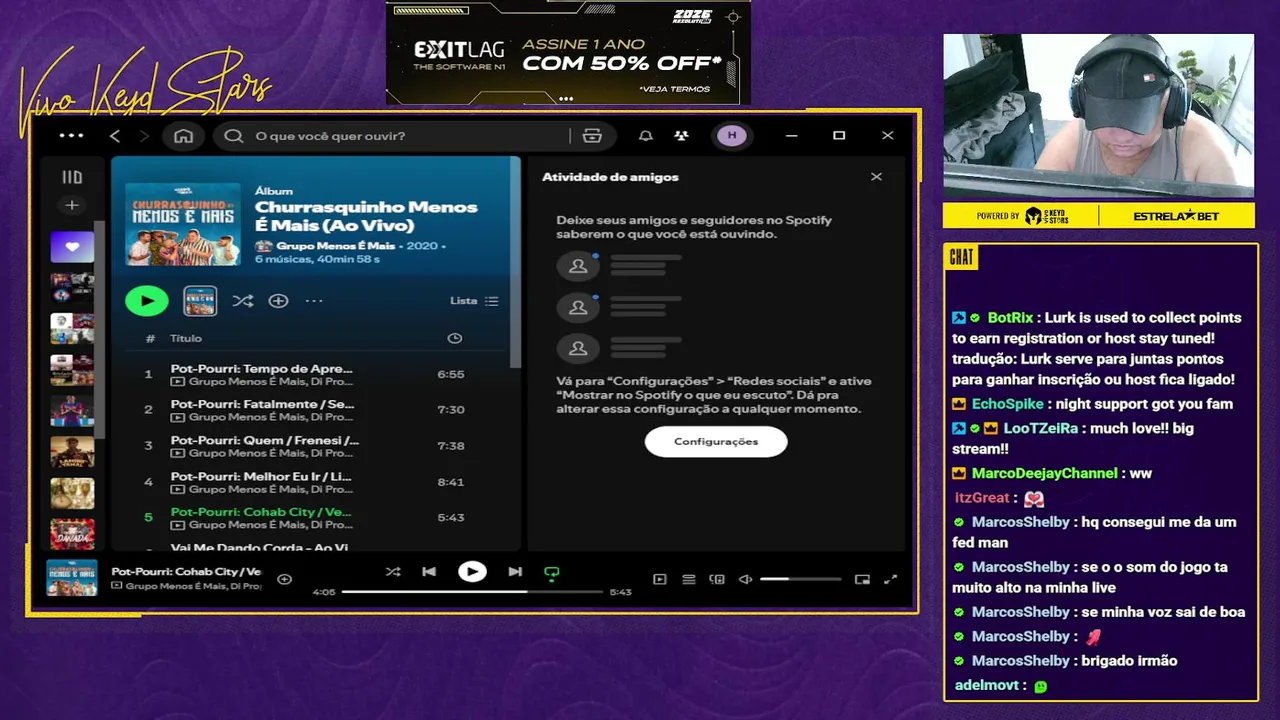
Task: Create playlist with plus in sidebar
Action: 72,205
